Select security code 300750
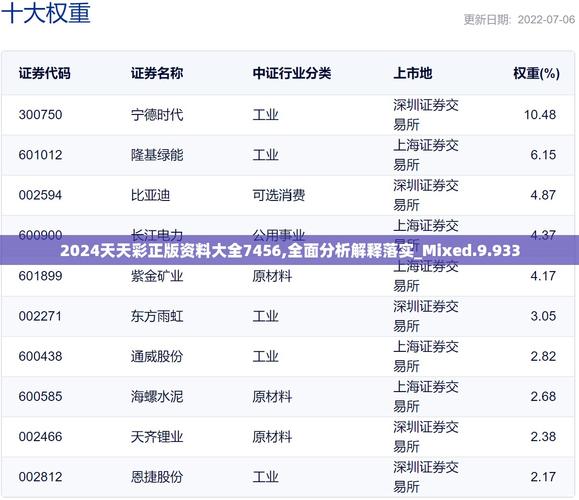The width and height of the screenshot is (579, 500). [40, 115]
